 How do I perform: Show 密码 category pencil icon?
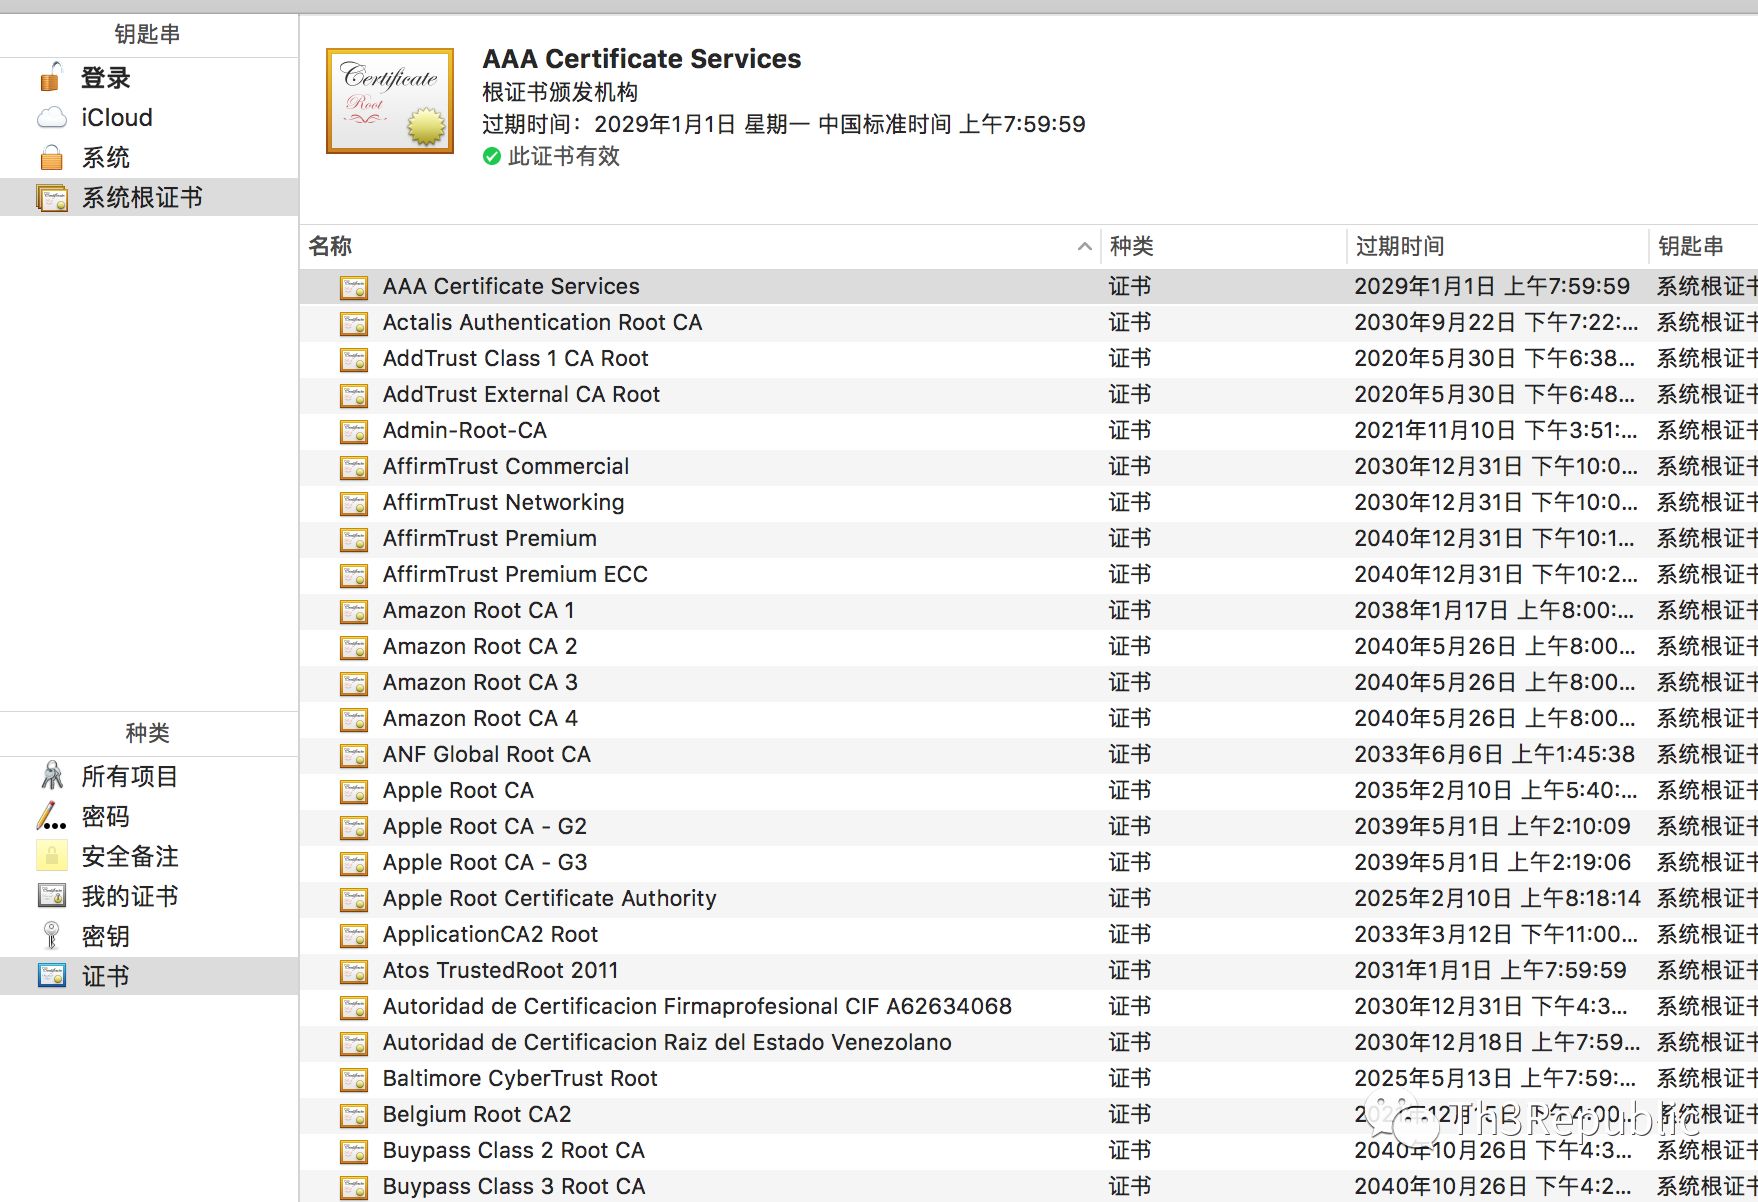tap(51, 816)
